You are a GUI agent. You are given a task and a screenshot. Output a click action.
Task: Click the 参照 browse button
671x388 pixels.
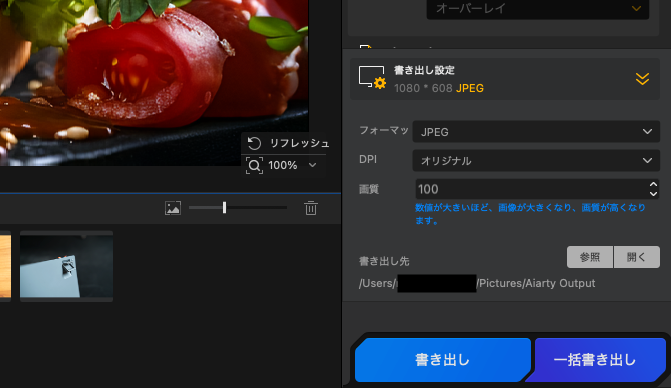(x=590, y=257)
